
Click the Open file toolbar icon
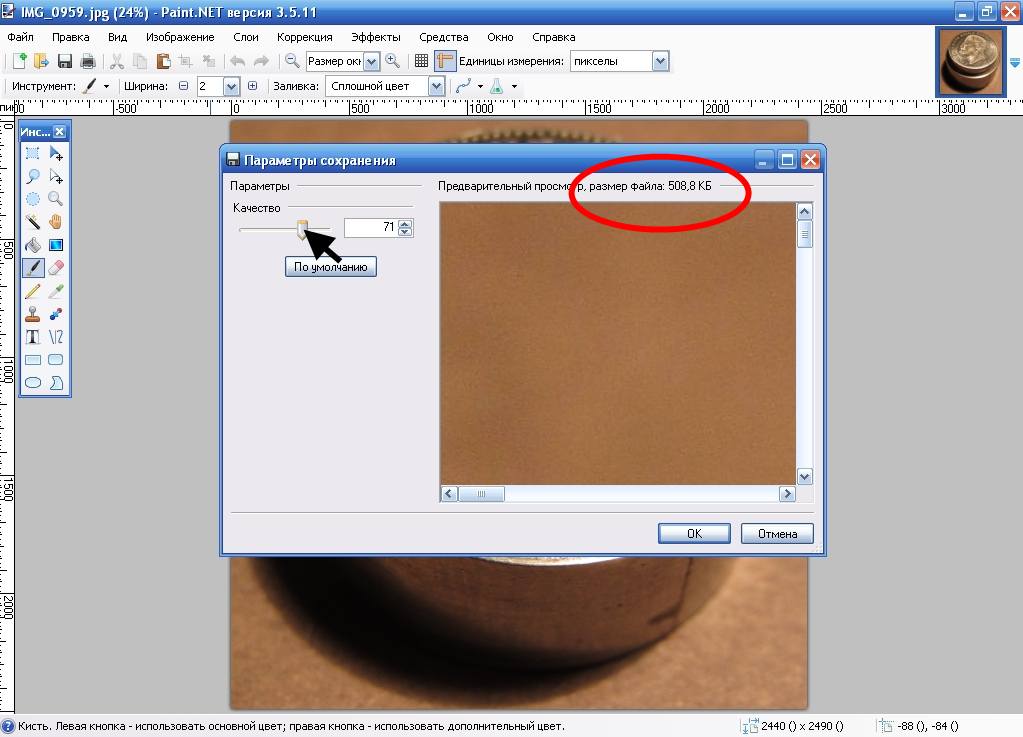pyautogui.click(x=41, y=61)
